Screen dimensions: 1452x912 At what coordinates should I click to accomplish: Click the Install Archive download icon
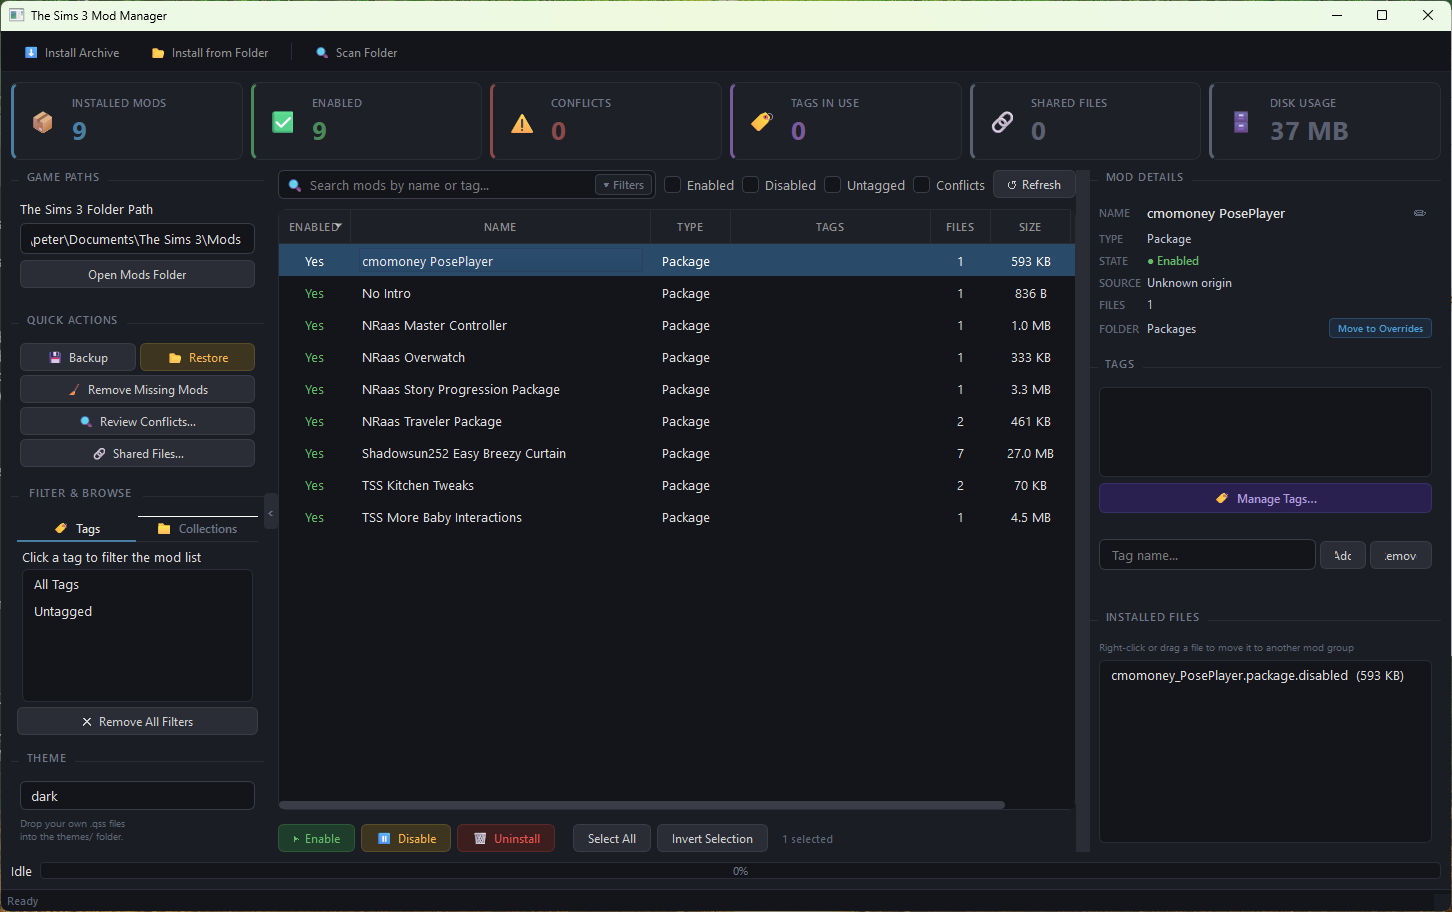point(31,53)
